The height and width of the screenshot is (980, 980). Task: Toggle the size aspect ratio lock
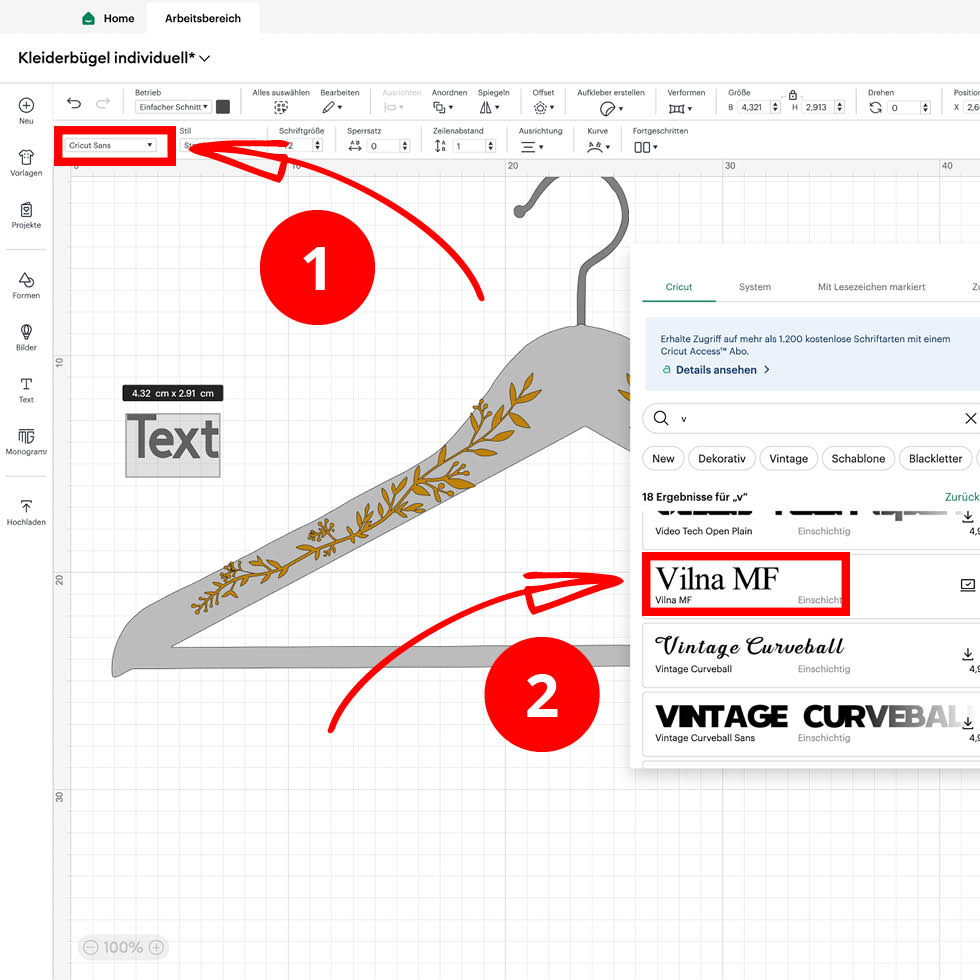(792, 94)
